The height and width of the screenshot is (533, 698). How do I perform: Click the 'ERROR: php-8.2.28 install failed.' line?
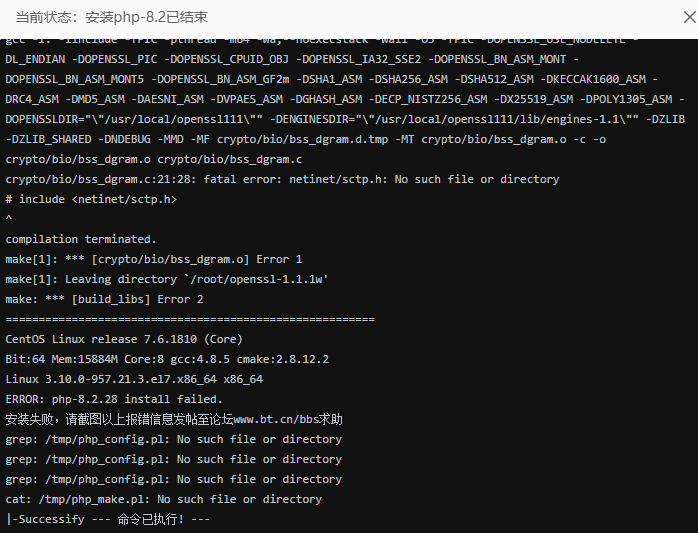[114, 399]
